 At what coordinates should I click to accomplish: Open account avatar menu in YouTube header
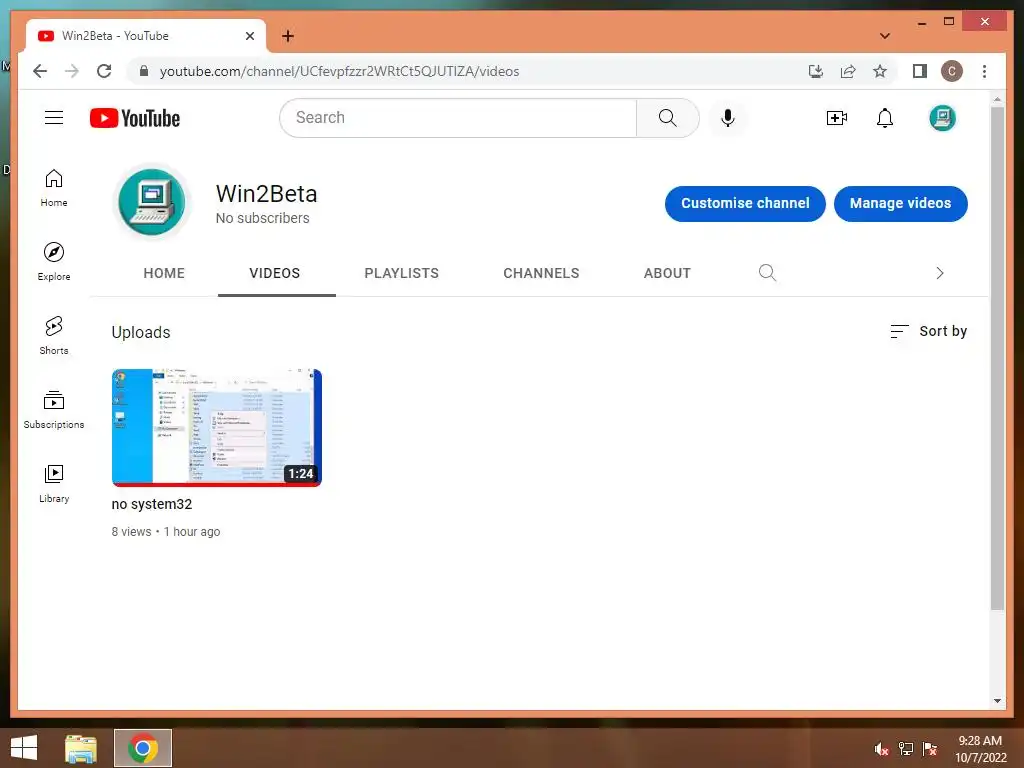(942, 118)
